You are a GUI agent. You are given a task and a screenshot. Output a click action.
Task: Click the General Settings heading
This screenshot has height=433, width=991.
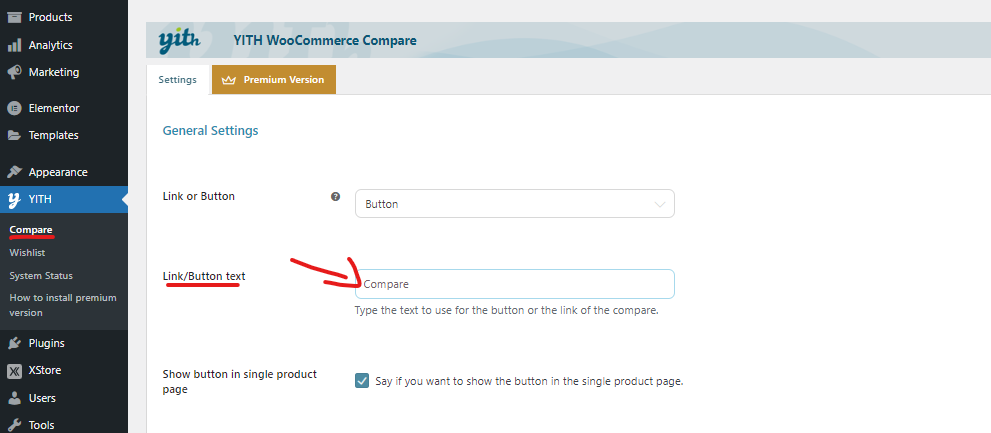point(210,131)
